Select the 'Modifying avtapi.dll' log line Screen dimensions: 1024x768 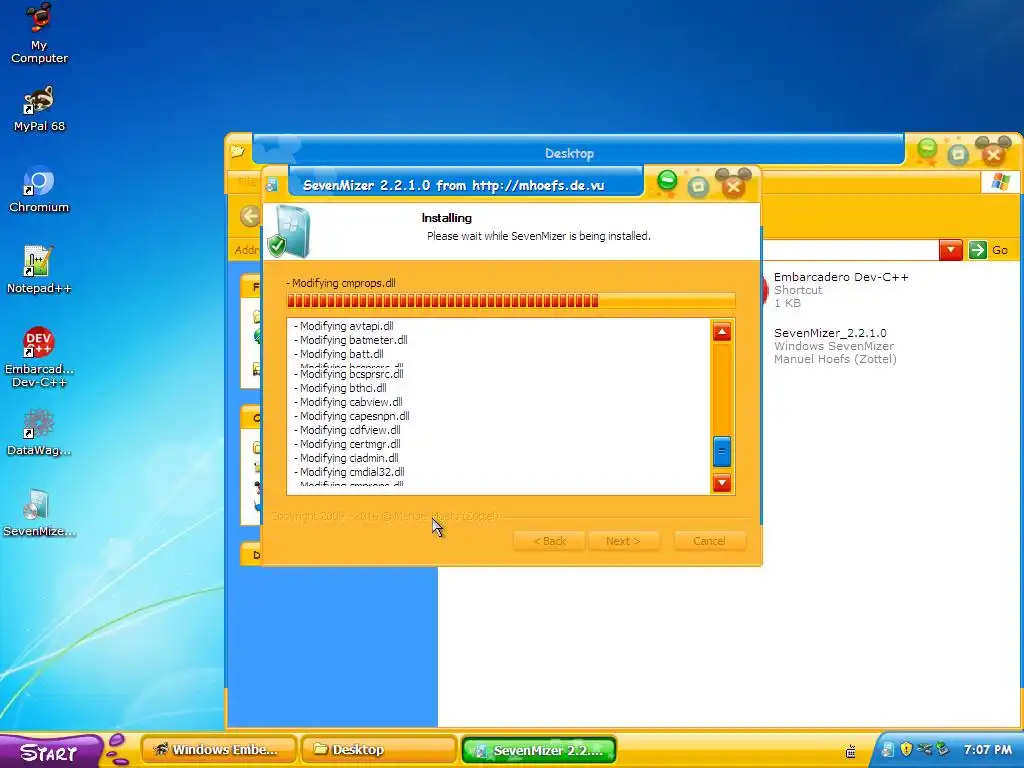(344, 326)
